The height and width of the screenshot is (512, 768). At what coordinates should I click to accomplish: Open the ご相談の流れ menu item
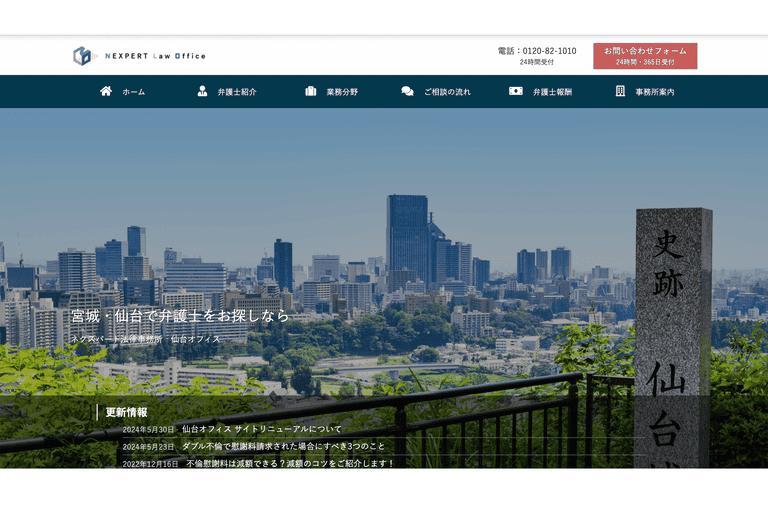coord(447,92)
